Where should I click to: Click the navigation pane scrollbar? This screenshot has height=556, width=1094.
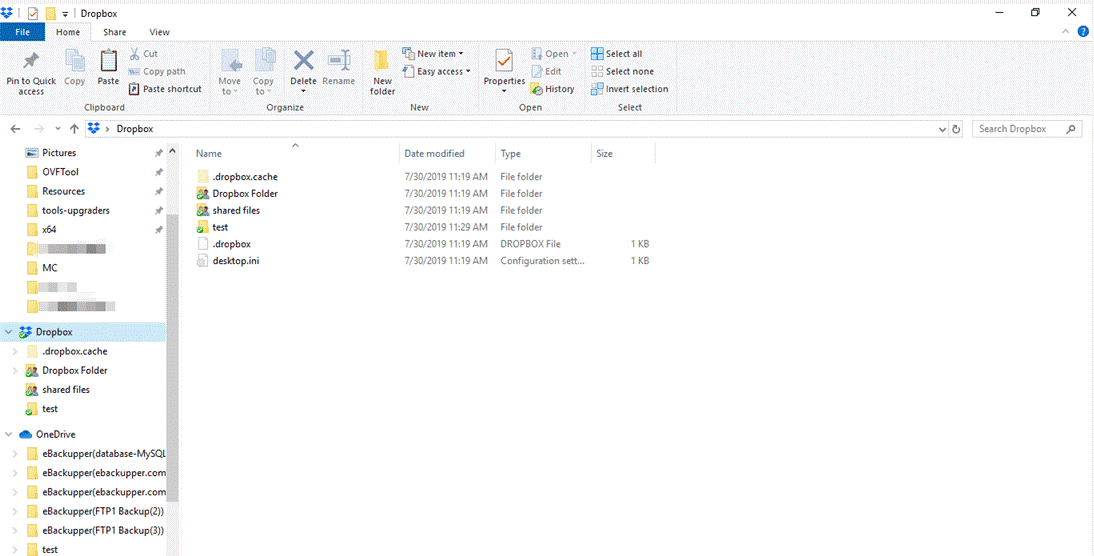click(x=172, y=359)
